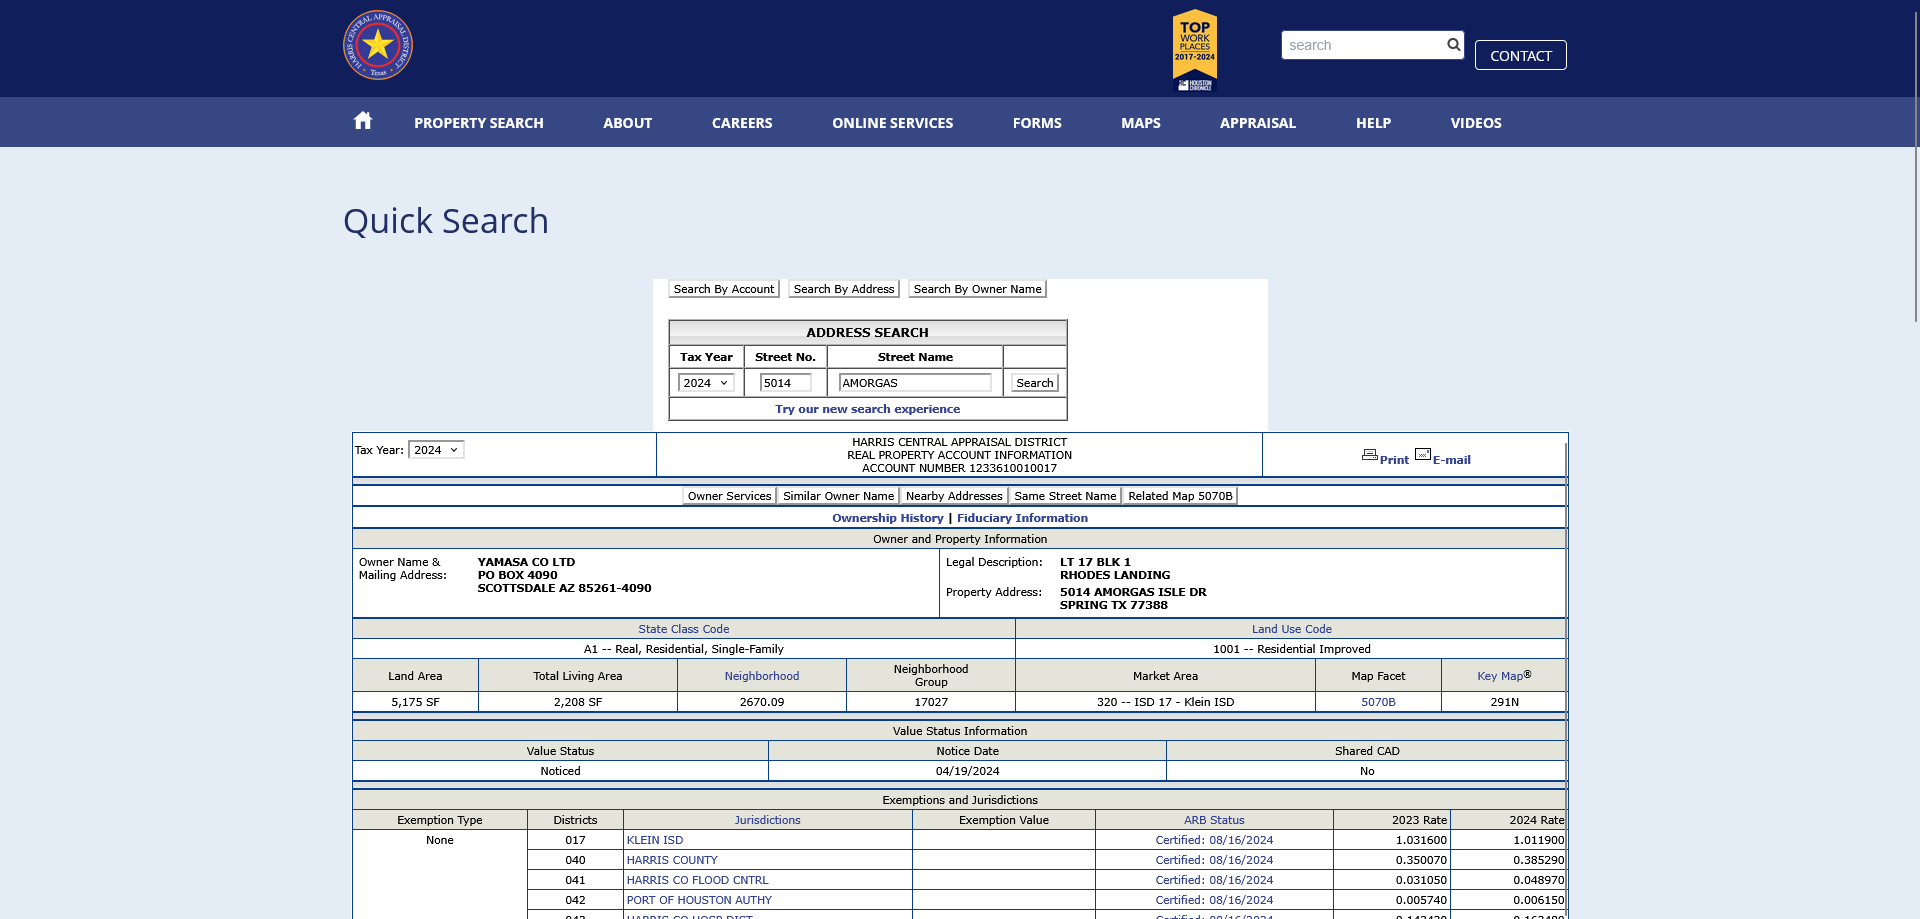Open the address search Tax Year dropdown

(706, 383)
